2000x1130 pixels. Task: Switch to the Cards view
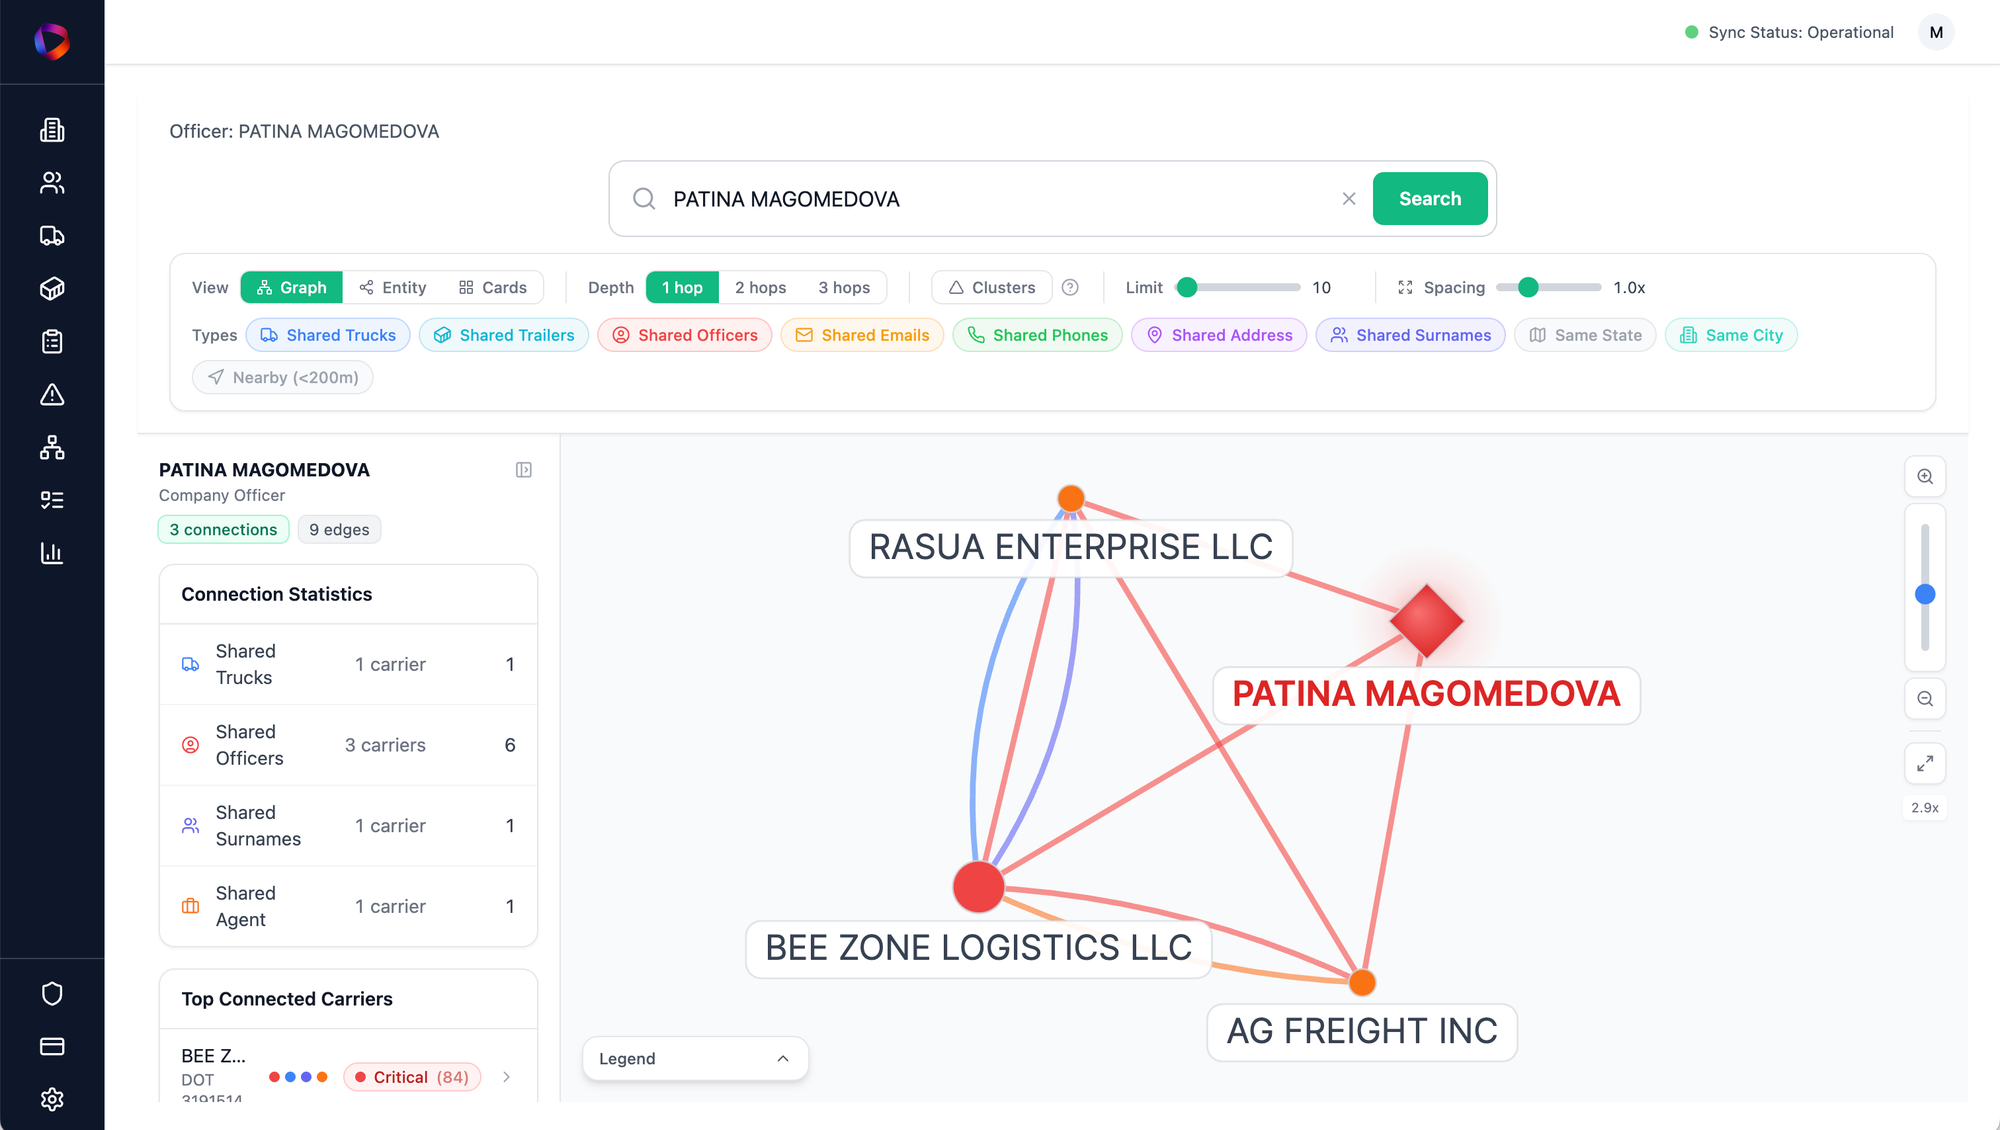493,287
